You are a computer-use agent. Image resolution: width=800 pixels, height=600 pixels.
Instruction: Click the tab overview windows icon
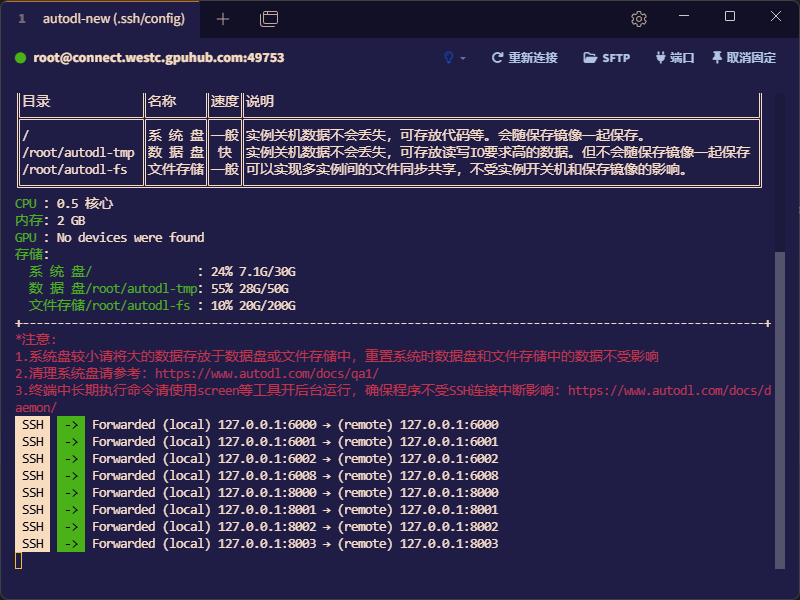pos(268,19)
